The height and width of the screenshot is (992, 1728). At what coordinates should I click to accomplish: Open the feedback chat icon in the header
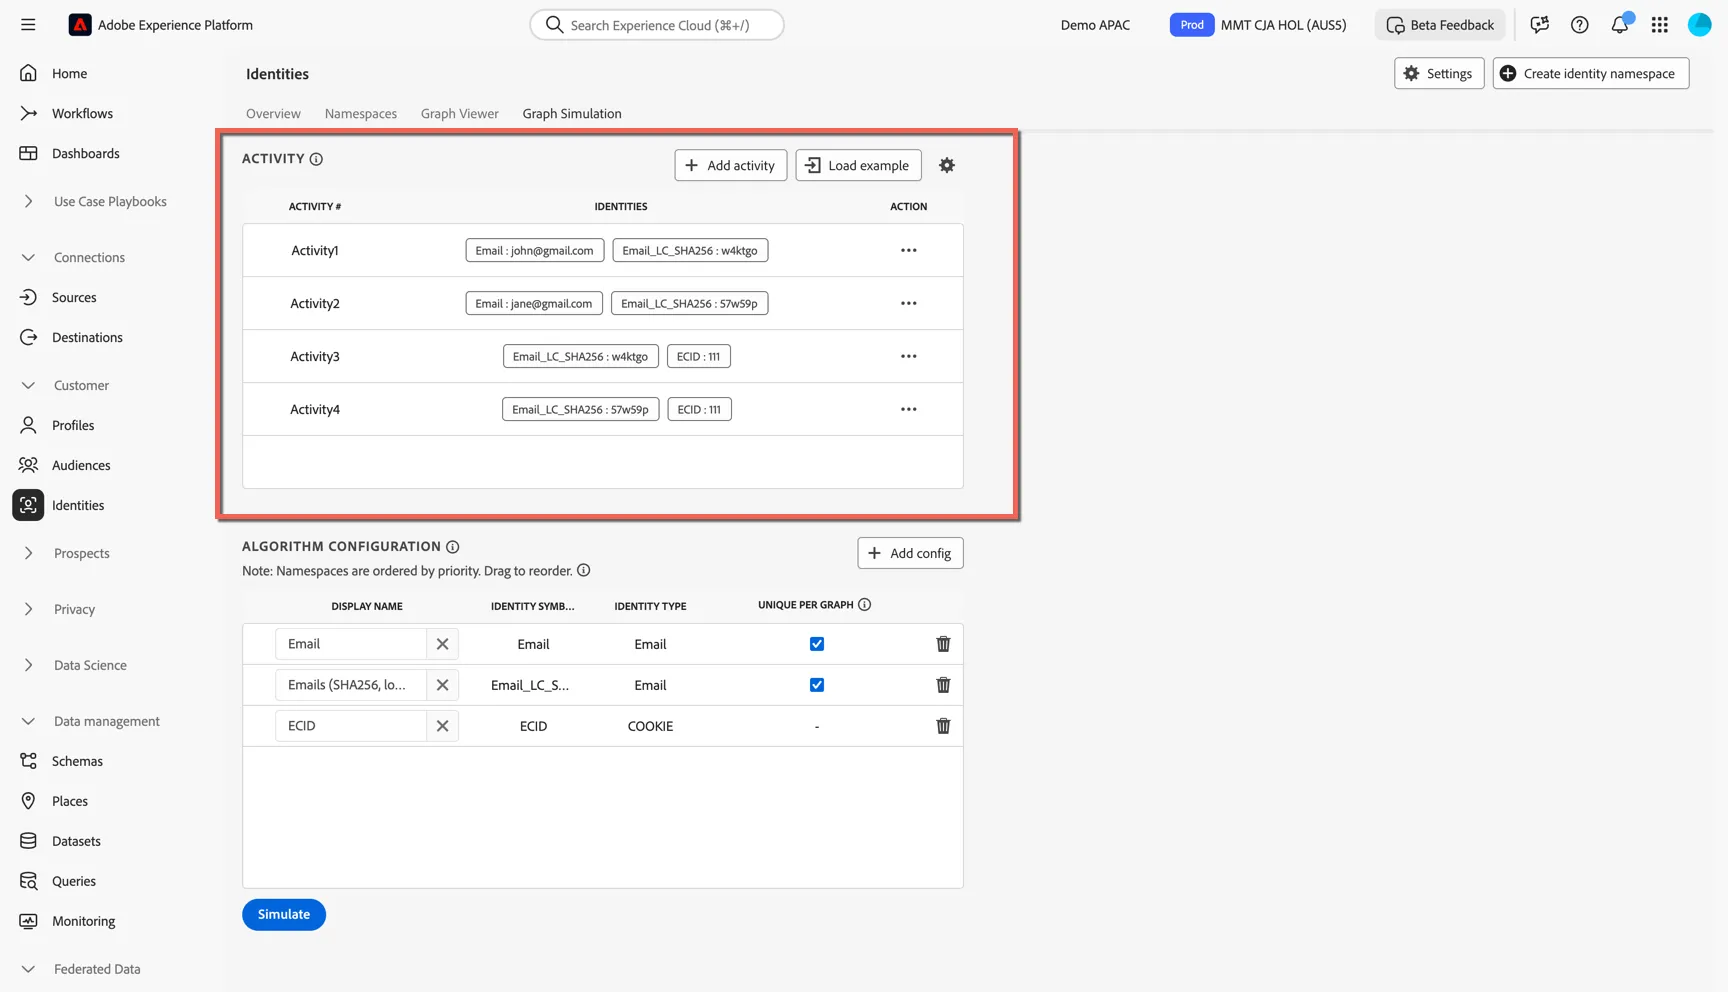(x=1539, y=25)
